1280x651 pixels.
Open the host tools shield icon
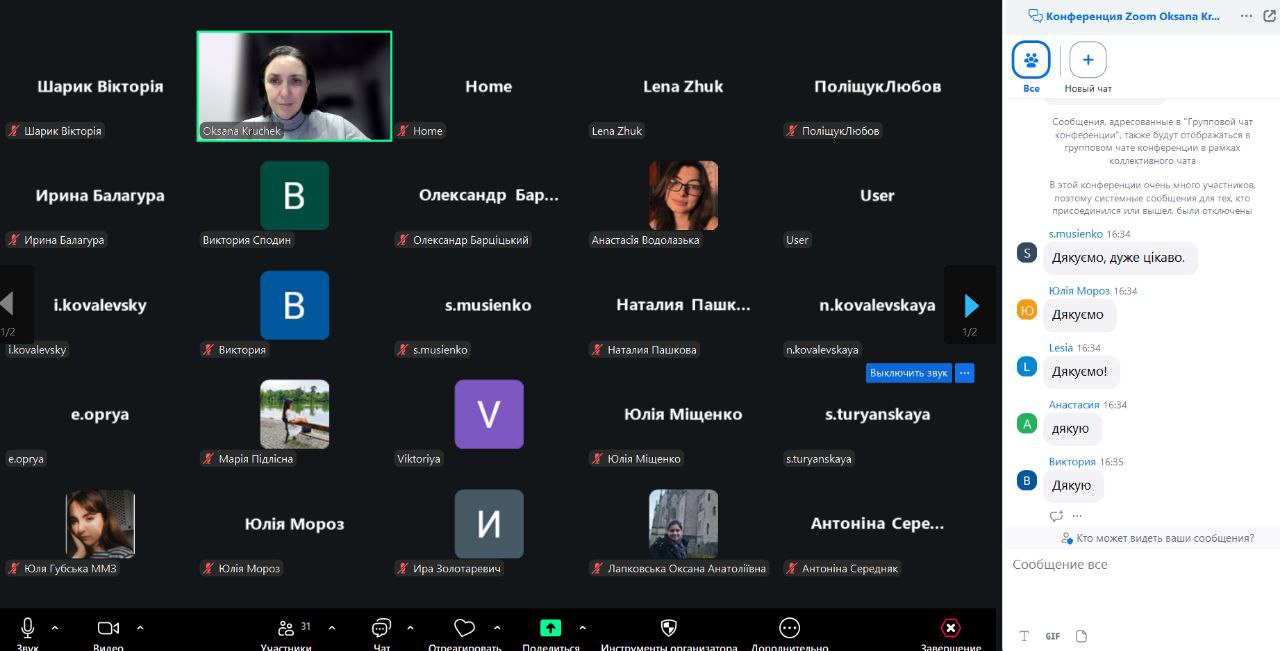(669, 628)
